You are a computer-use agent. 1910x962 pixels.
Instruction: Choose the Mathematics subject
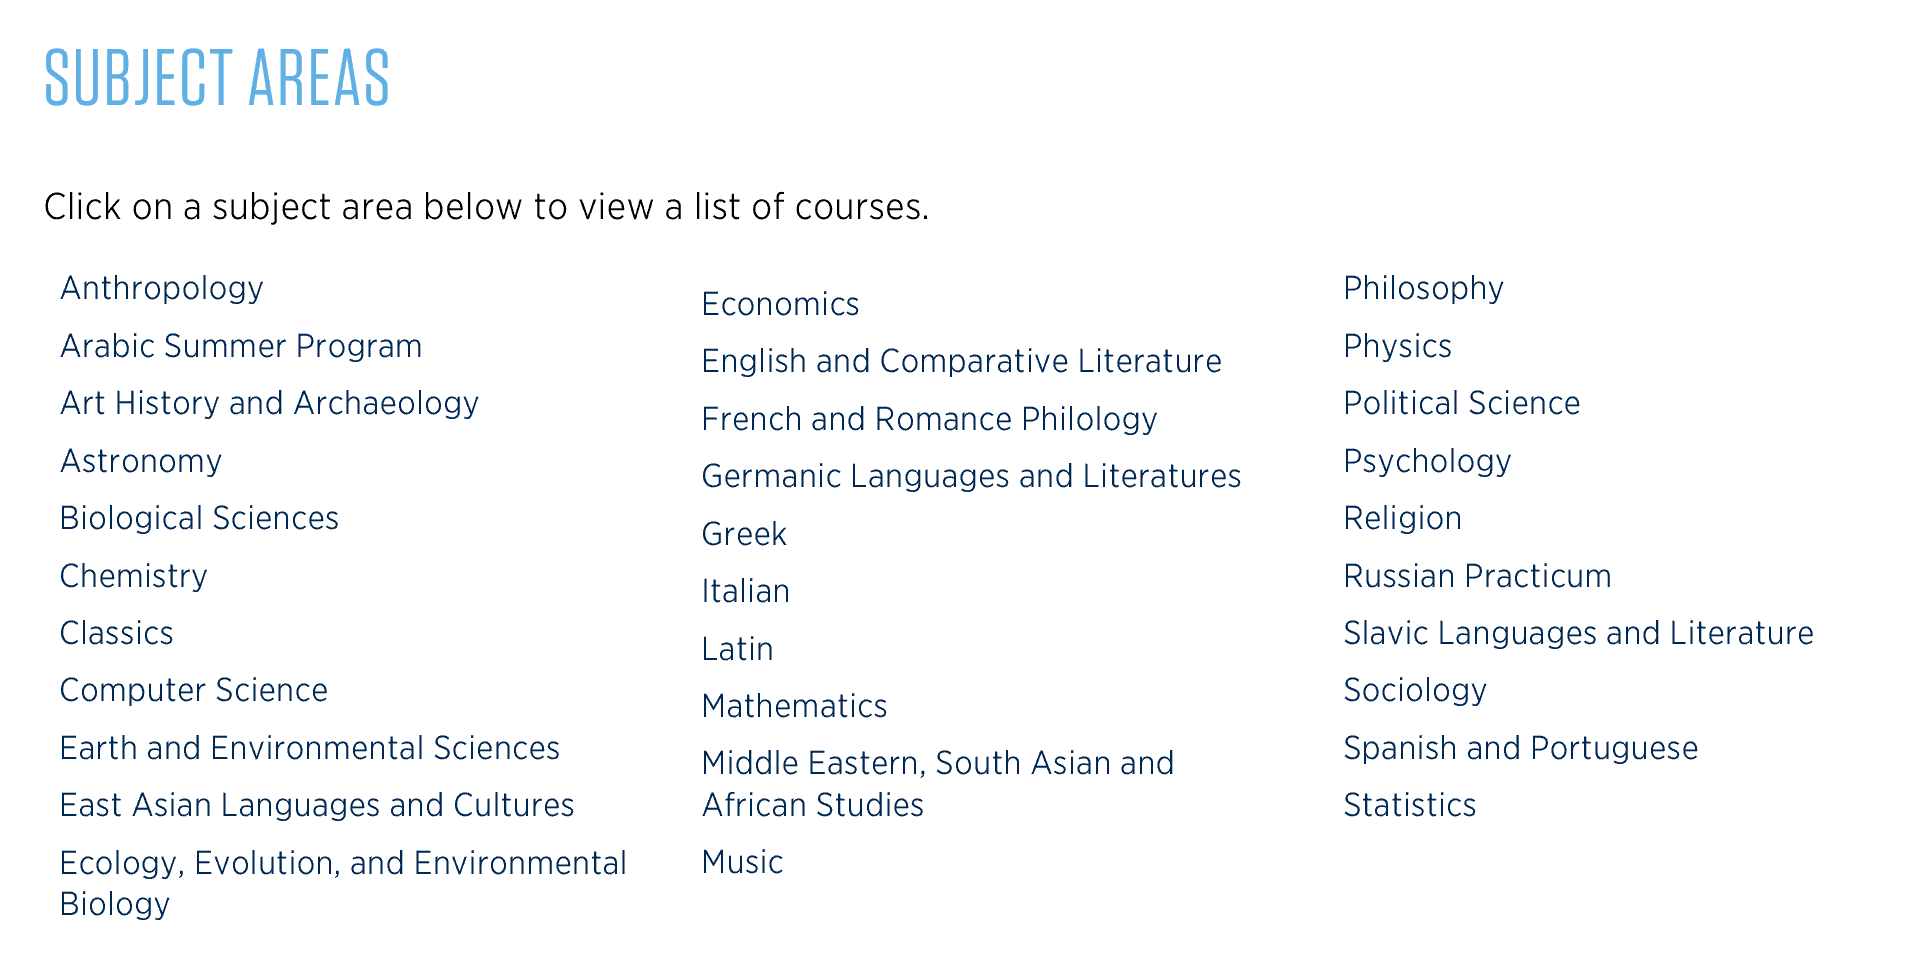point(795,706)
